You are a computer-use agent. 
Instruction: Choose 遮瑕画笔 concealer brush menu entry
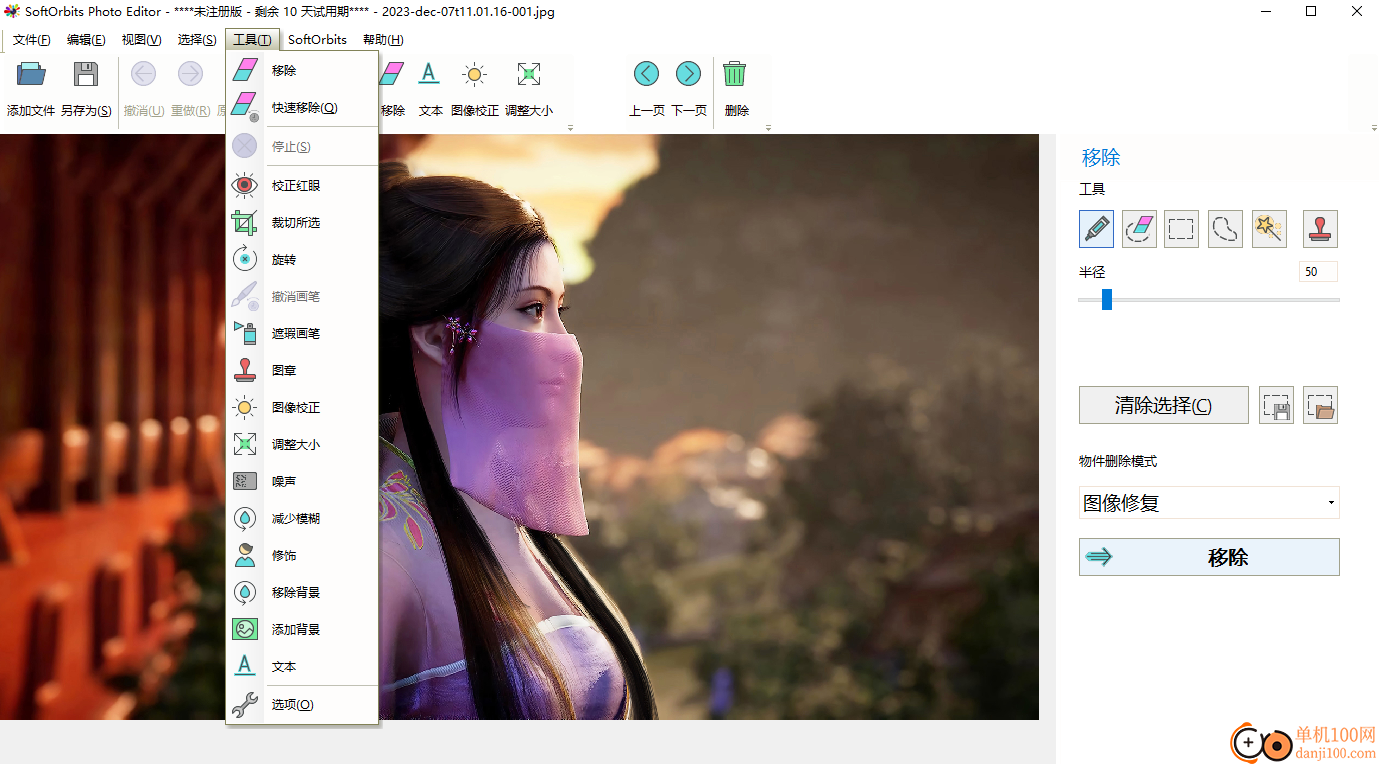click(x=302, y=333)
